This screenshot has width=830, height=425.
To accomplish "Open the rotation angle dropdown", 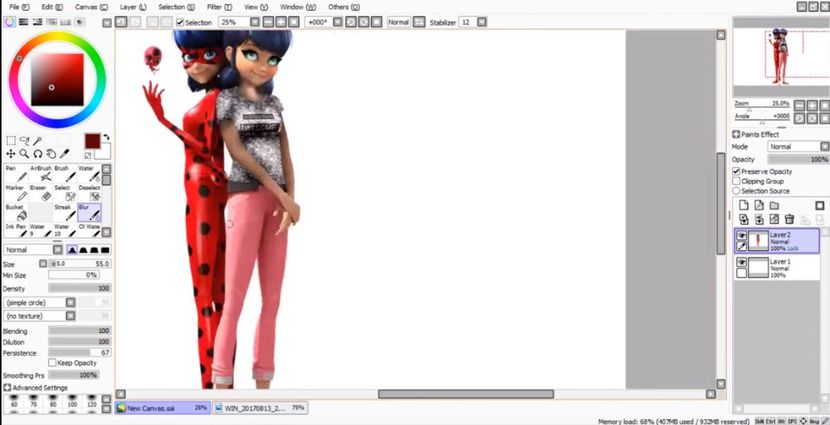I will click(x=337, y=22).
